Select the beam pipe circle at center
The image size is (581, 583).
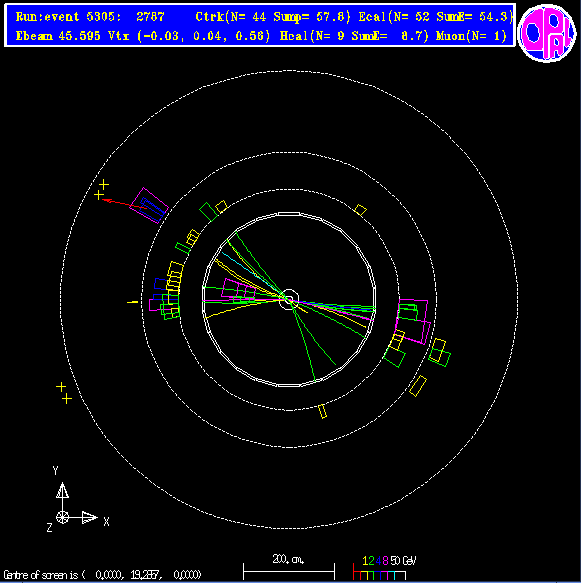click(289, 299)
